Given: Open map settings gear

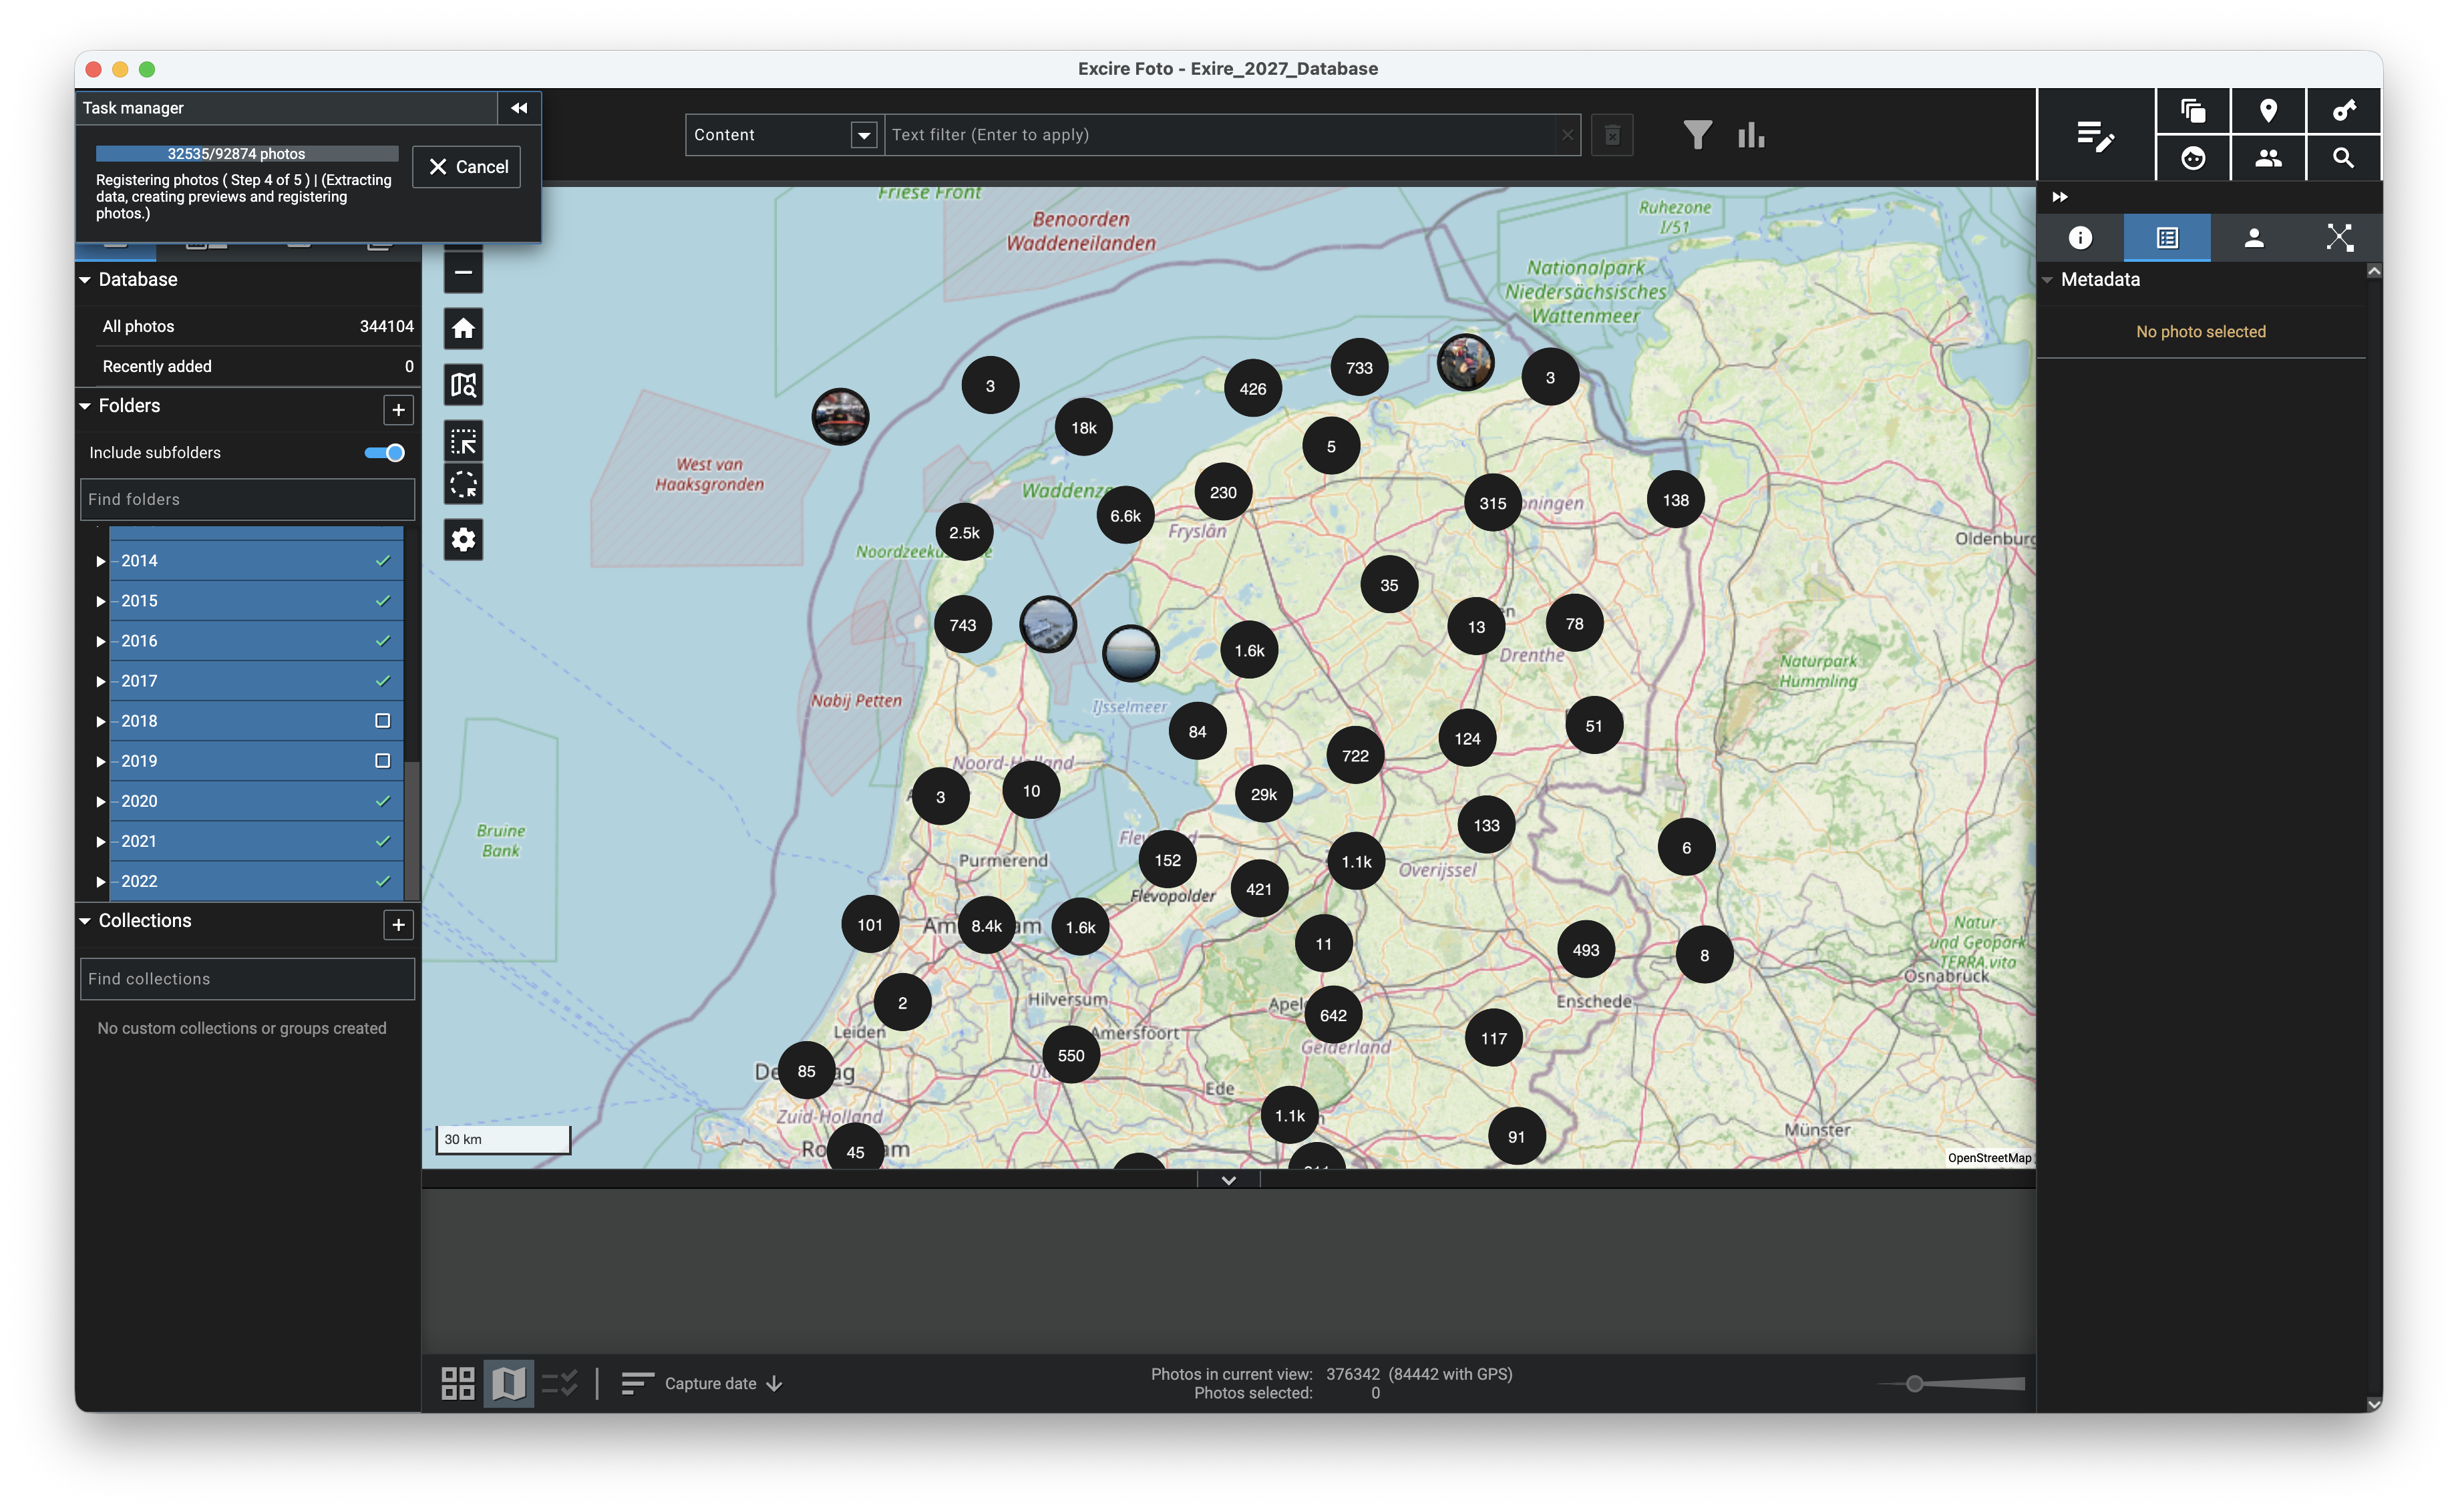Looking at the screenshot, I should pos(463,540).
